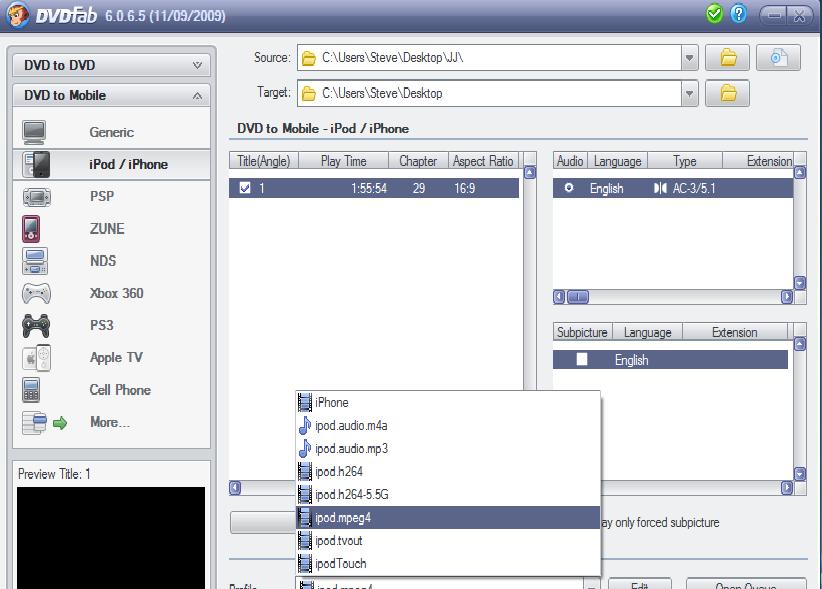Click the Aspect Ratio column header
The height and width of the screenshot is (589, 822).
[483, 161]
